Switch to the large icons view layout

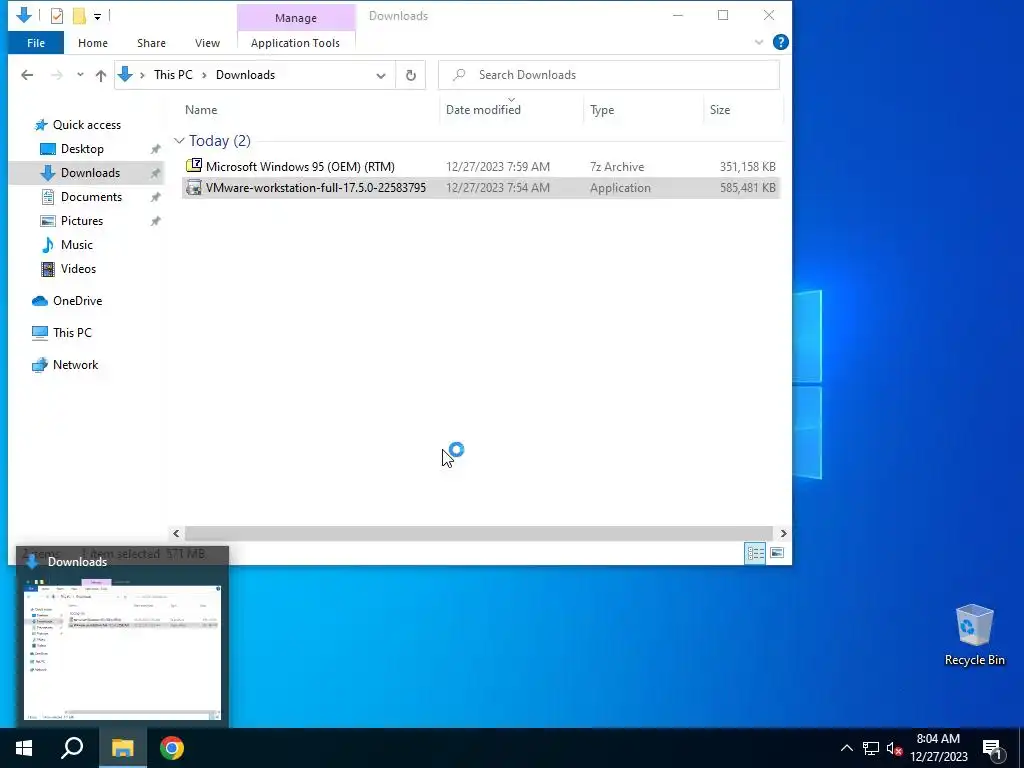click(x=776, y=554)
